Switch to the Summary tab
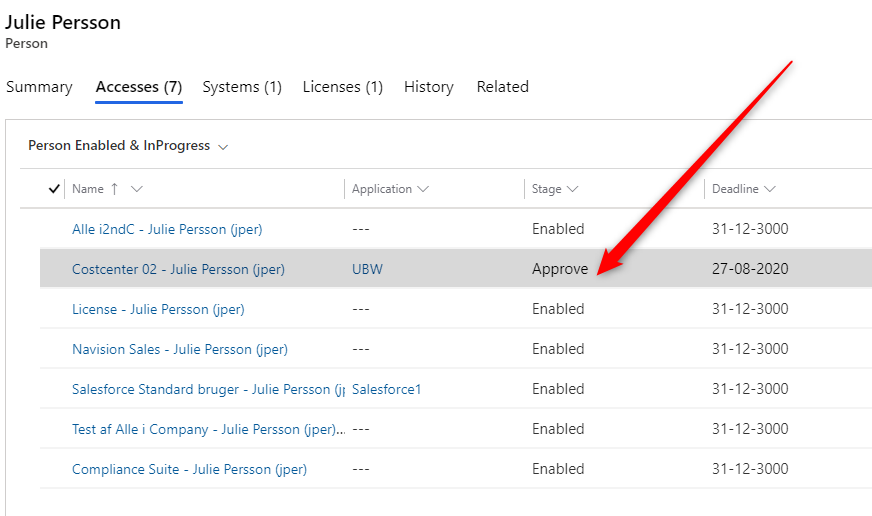Screen dimensions: 872x516 tap(39, 87)
